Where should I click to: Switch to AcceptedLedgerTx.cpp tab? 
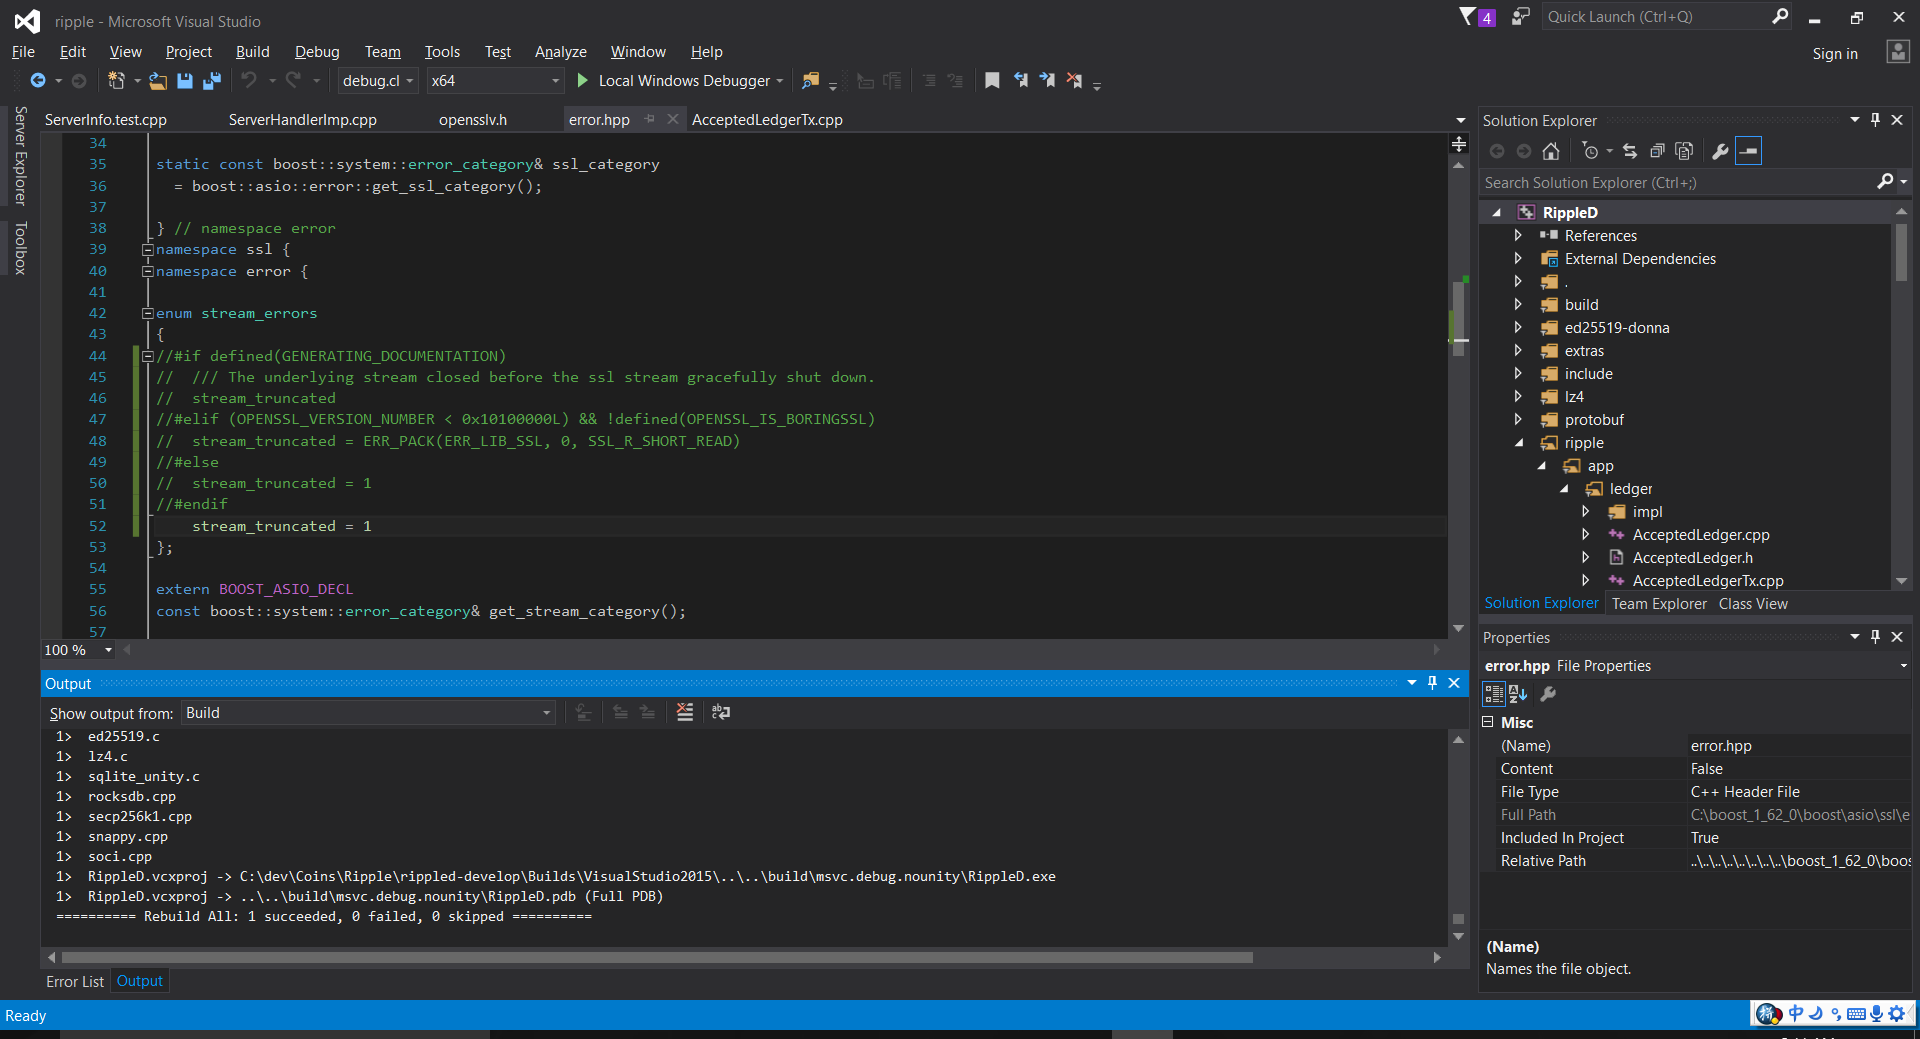(x=767, y=120)
